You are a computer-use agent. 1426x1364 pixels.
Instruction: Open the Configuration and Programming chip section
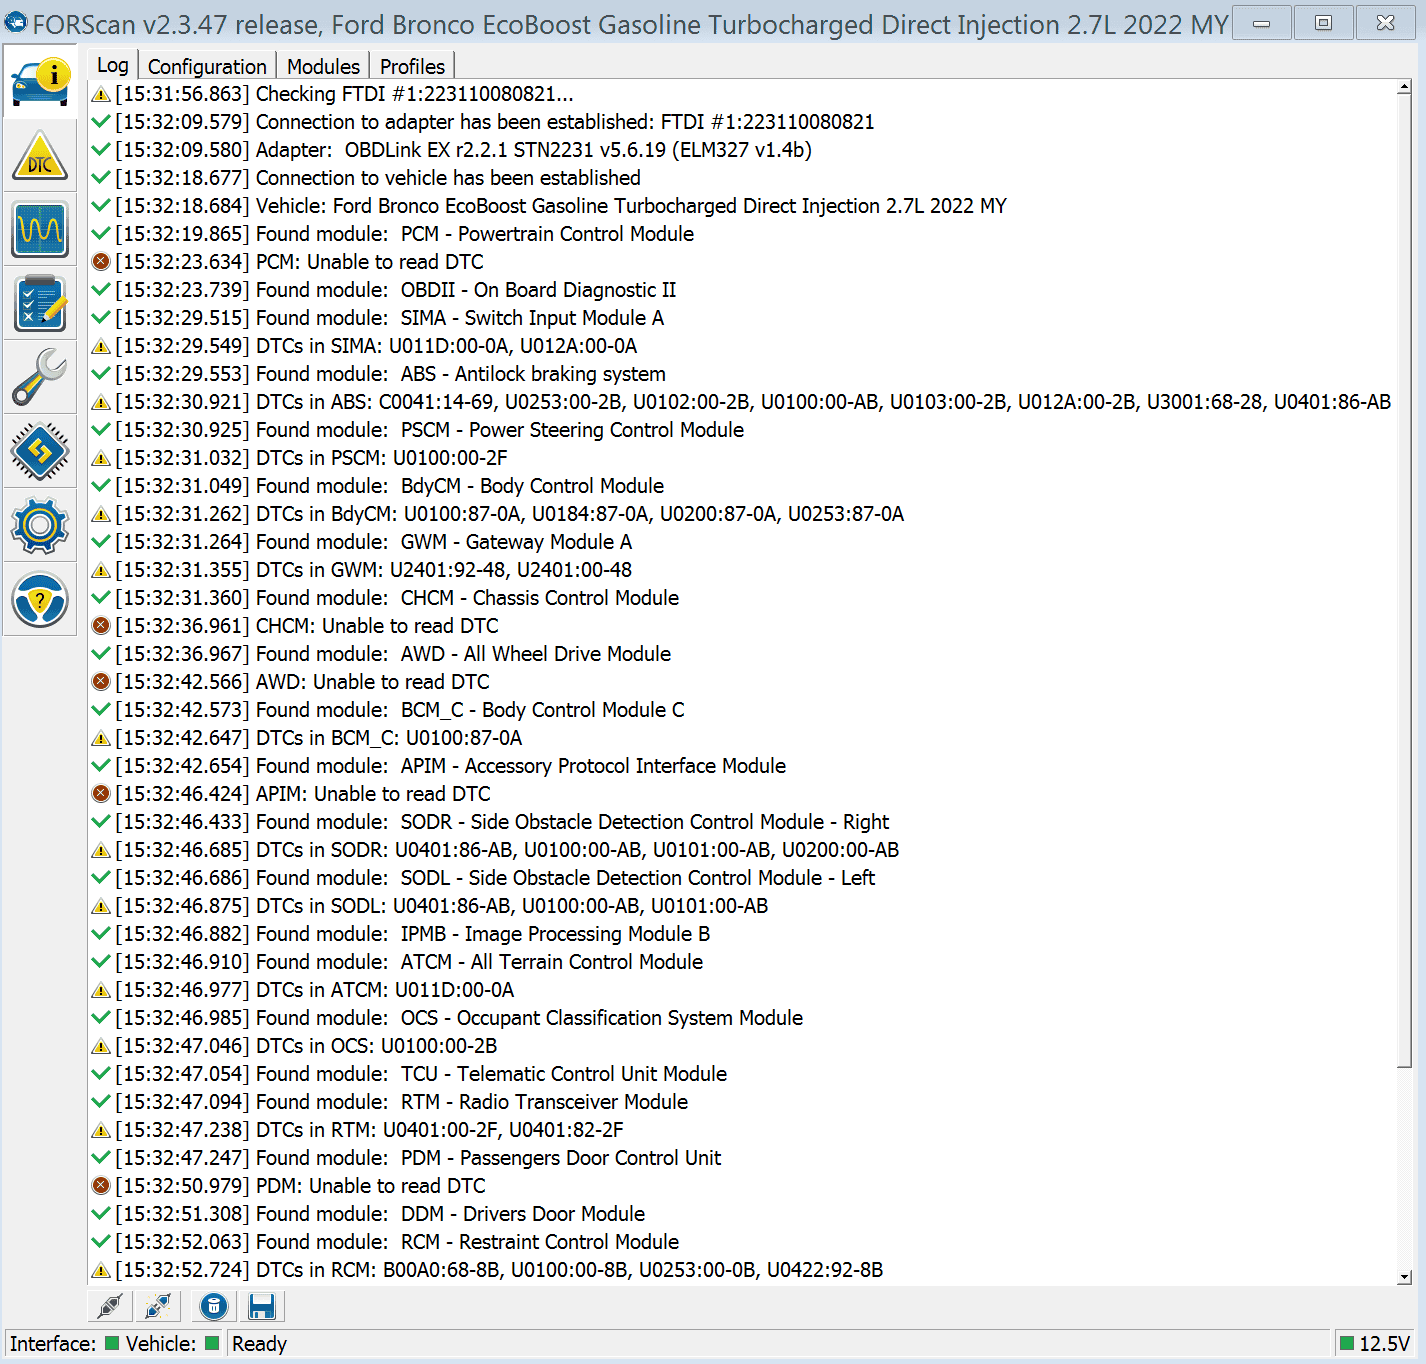pyautogui.click(x=40, y=452)
